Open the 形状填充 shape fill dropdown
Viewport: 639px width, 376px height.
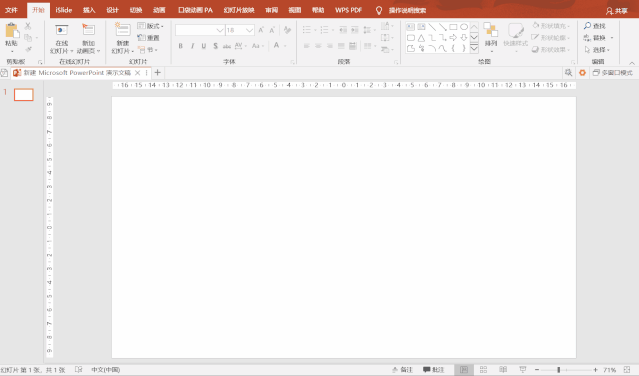pos(551,26)
